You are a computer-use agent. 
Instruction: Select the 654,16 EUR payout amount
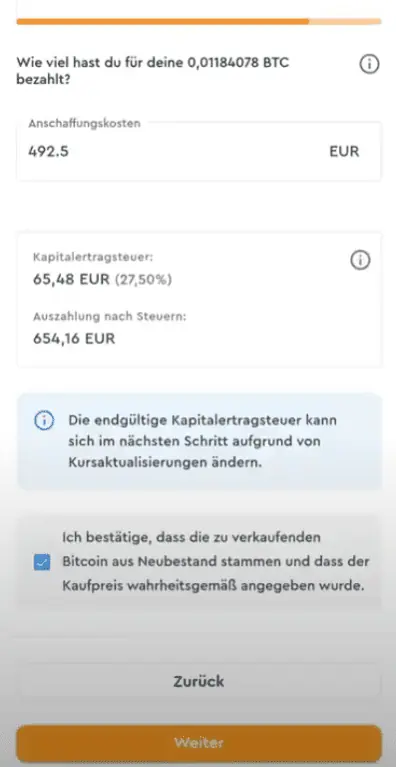pos(74,338)
